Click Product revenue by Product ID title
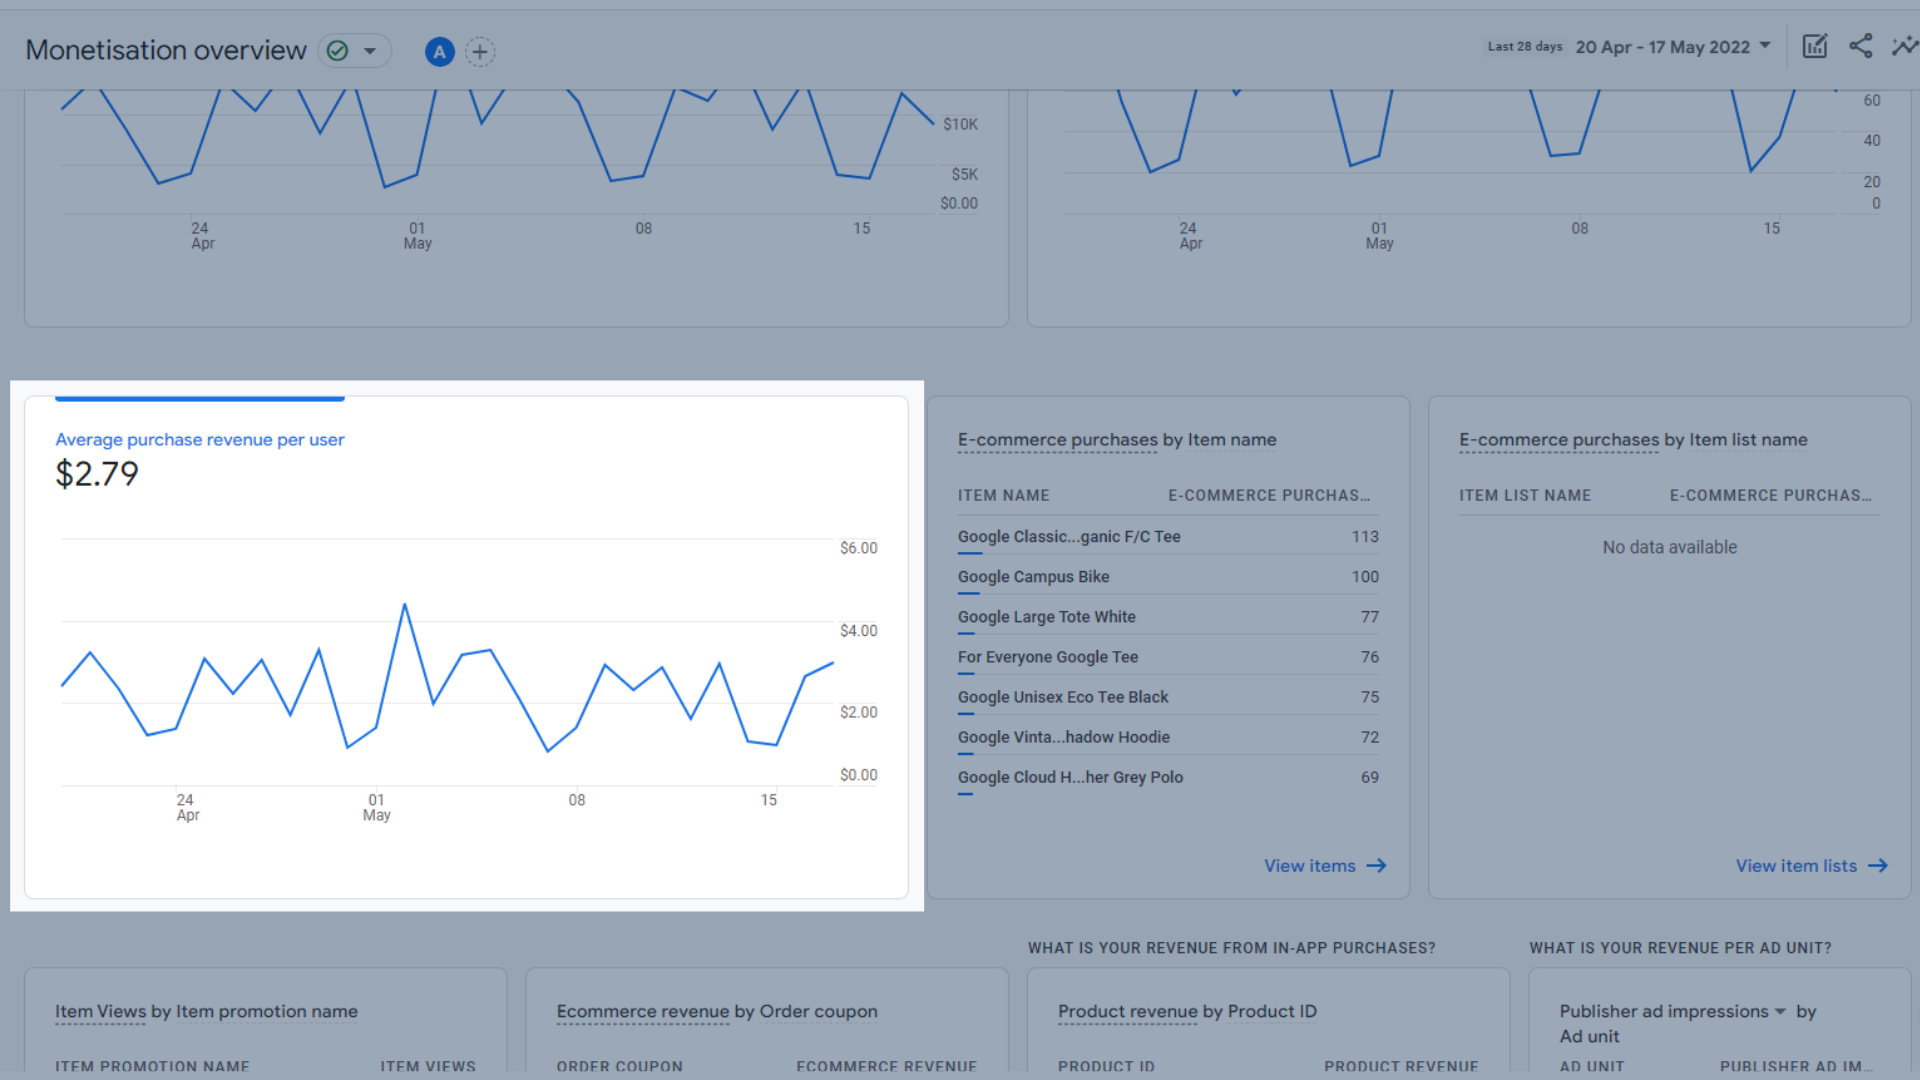The image size is (1920, 1080). tap(1187, 1012)
